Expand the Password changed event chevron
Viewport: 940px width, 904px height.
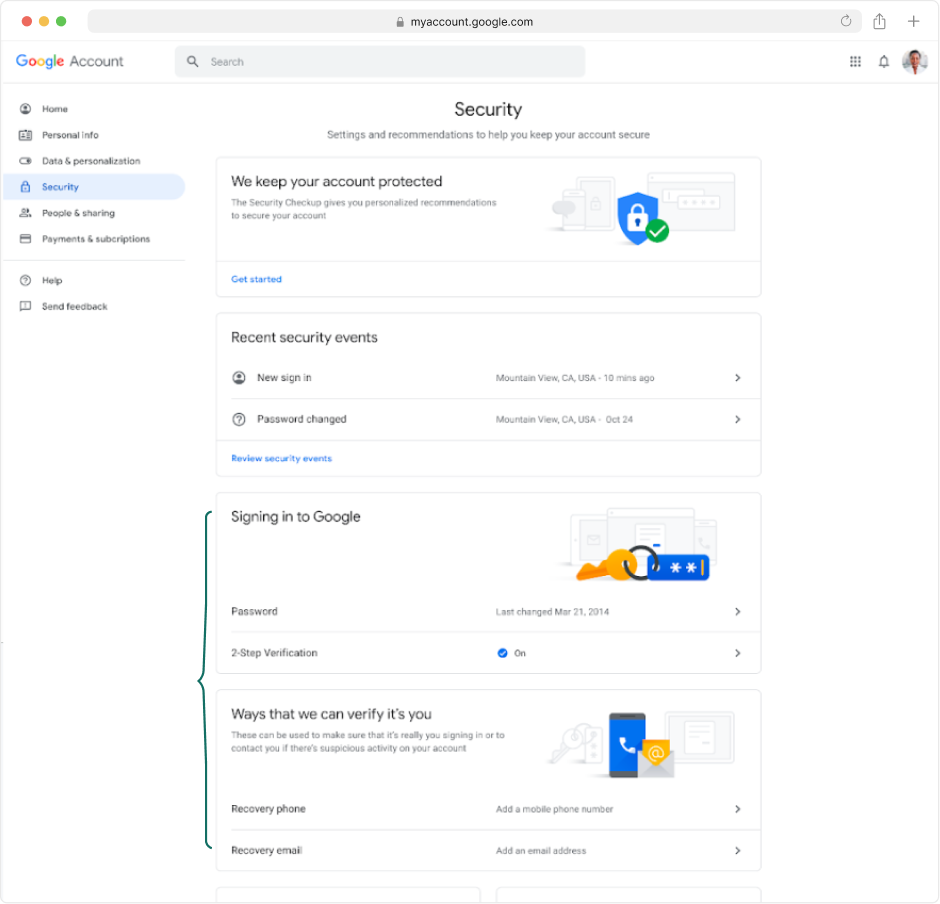pyautogui.click(x=737, y=419)
